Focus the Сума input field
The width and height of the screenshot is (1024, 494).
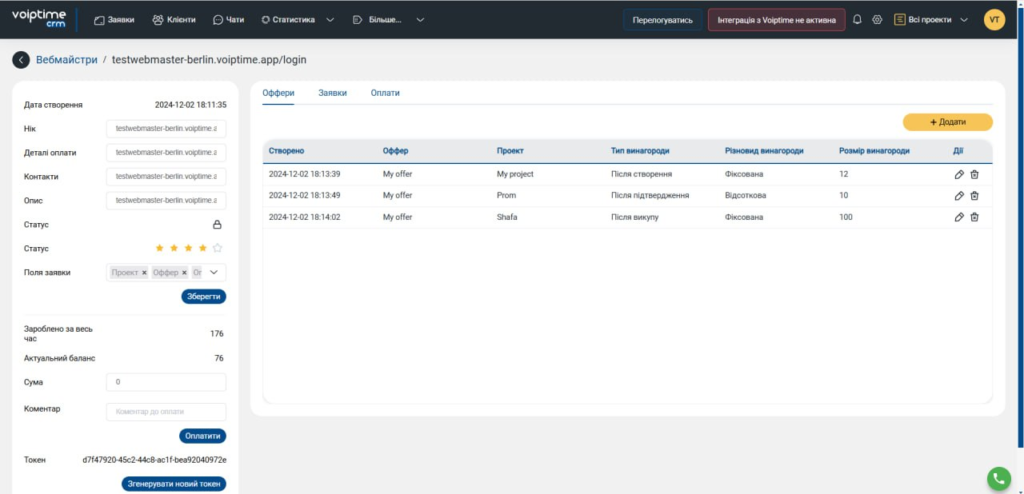(166, 382)
